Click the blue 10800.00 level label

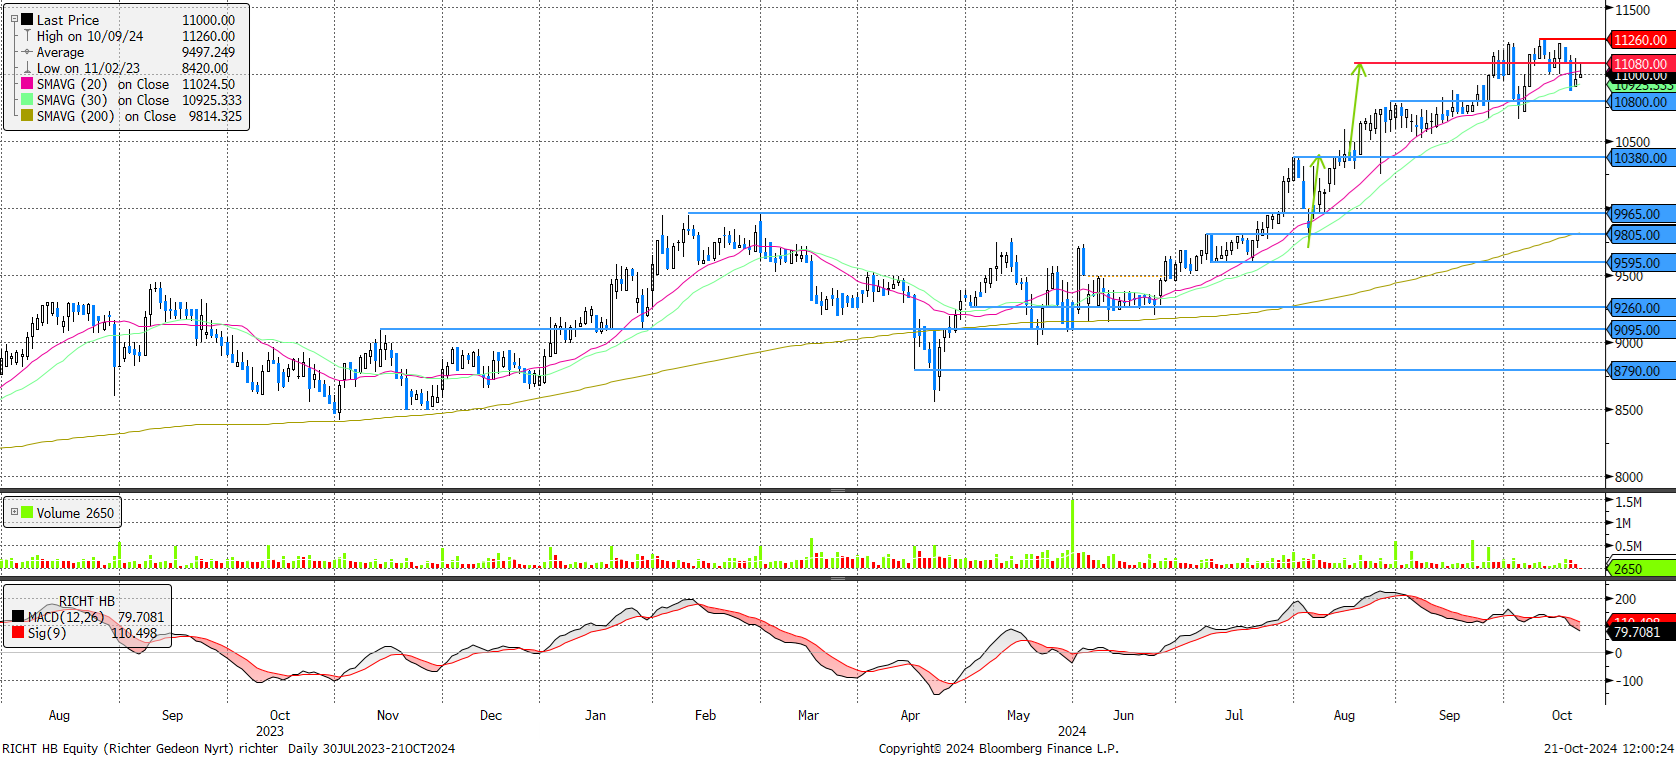click(1640, 102)
